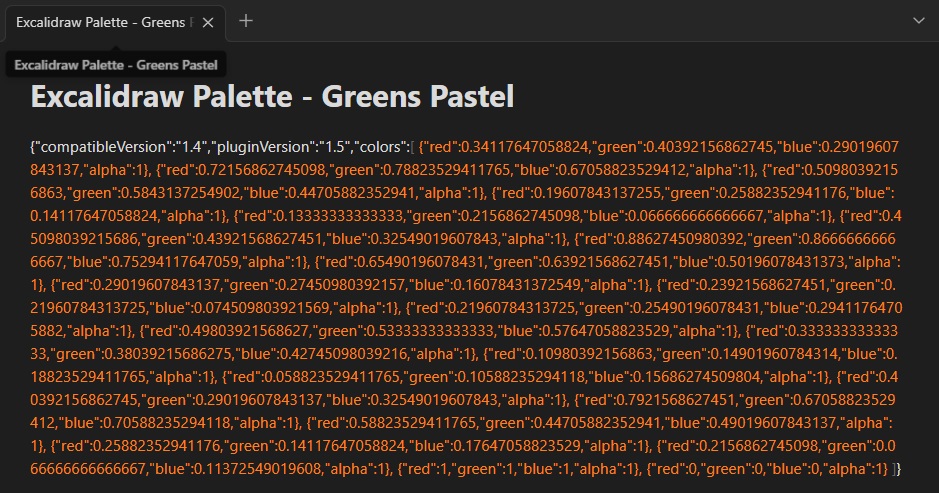Click the "blue":0.15686274509804 value
This screenshot has height=493, width=939.
(x=672, y=377)
